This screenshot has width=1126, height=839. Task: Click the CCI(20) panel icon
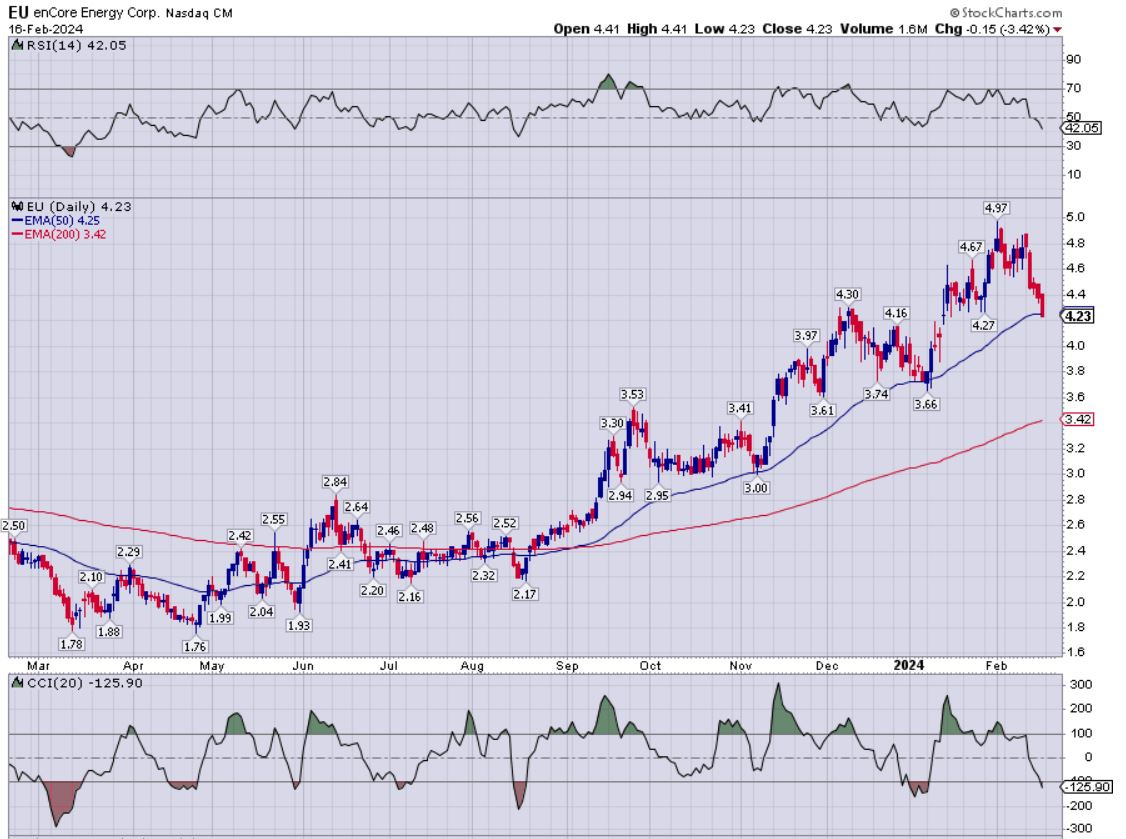(x=17, y=683)
